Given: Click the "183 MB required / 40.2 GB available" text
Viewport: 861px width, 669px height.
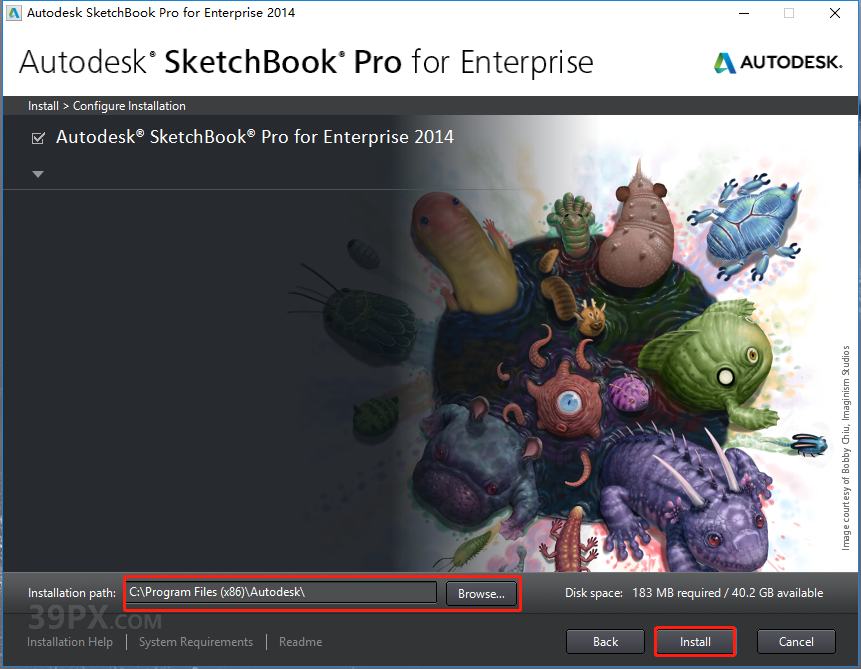Looking at the screenshot, I should [728, 593].
